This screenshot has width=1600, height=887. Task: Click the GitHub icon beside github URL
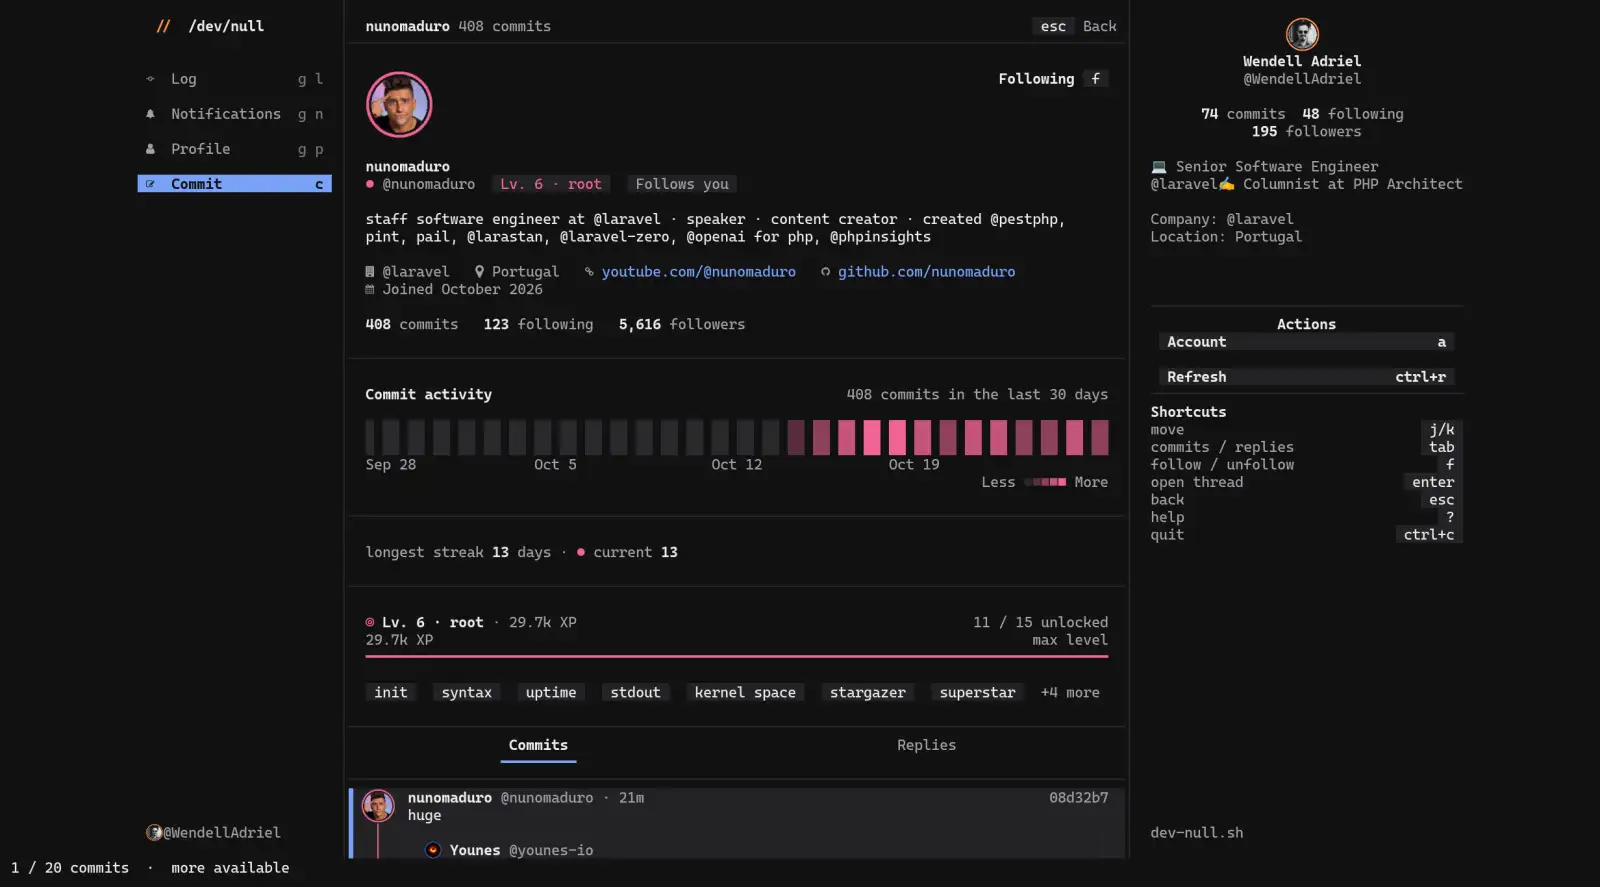click(825, 272)
